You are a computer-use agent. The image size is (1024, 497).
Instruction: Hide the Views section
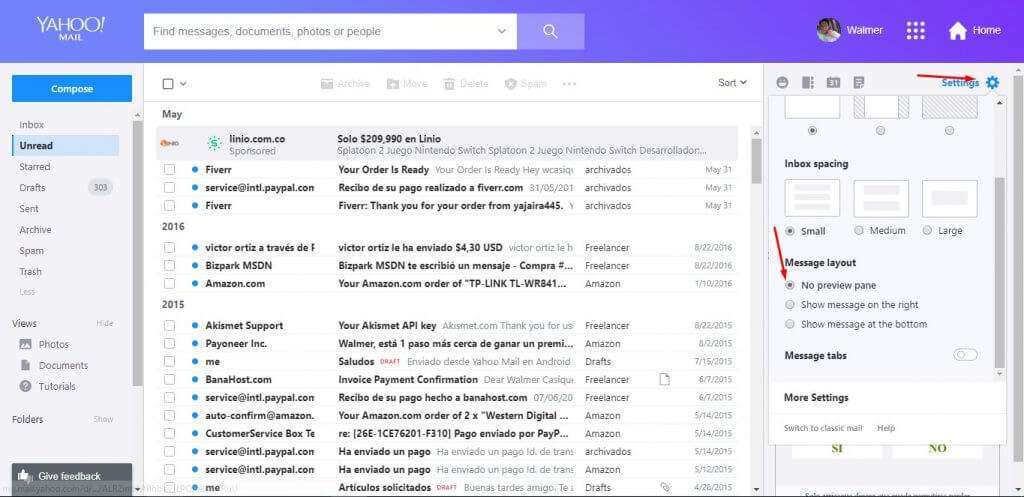pos(104,323)
